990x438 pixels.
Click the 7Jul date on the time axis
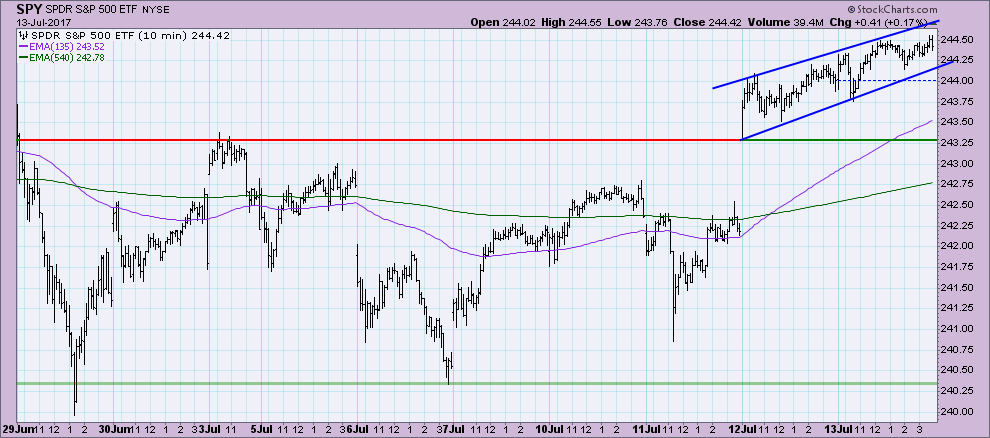point(453,427)
